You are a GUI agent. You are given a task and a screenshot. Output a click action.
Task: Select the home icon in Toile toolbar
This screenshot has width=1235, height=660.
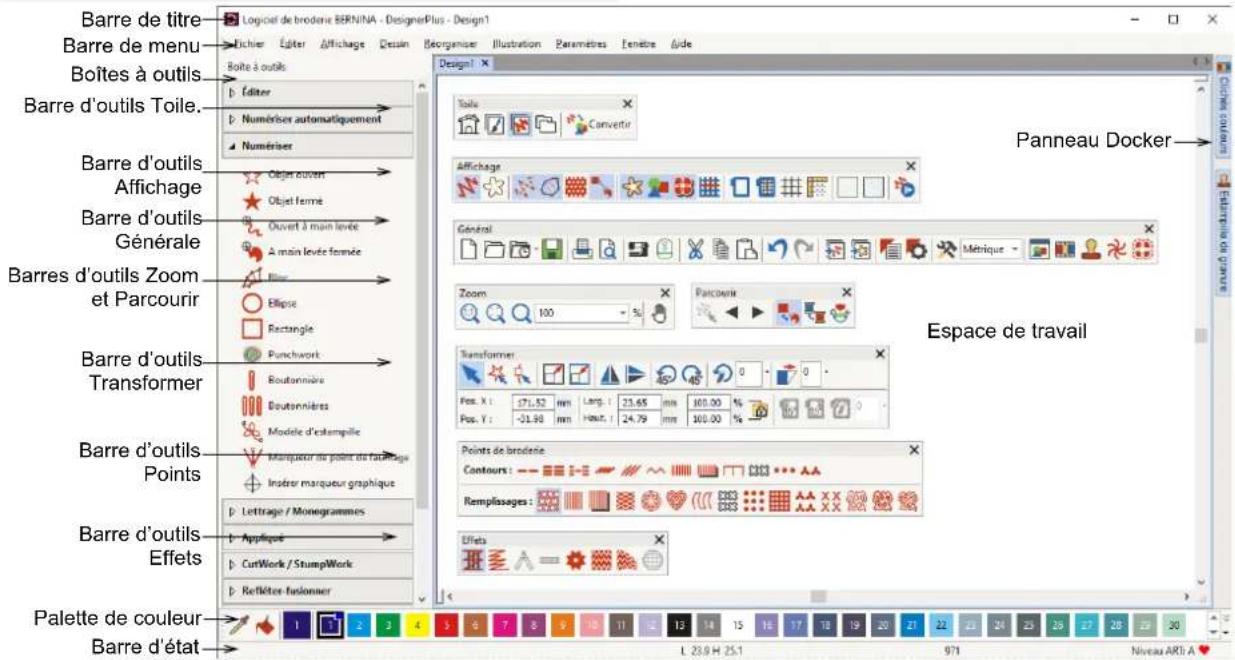tap(469, 126)
